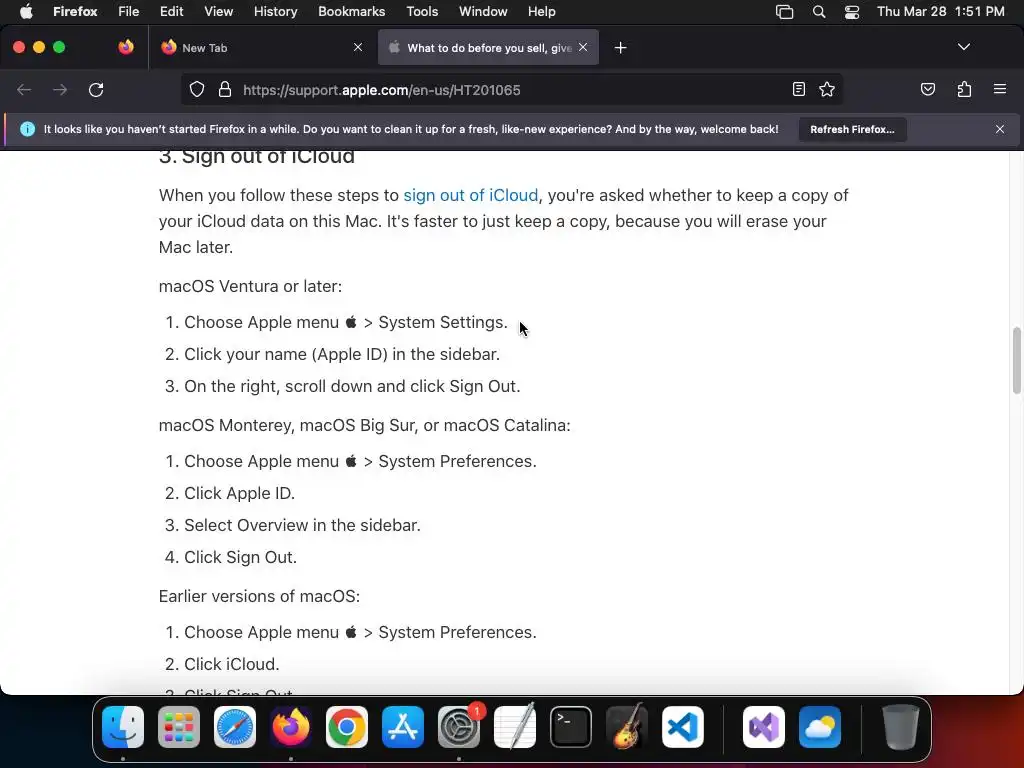Open System Settings from the Dock

click(458, 727)
